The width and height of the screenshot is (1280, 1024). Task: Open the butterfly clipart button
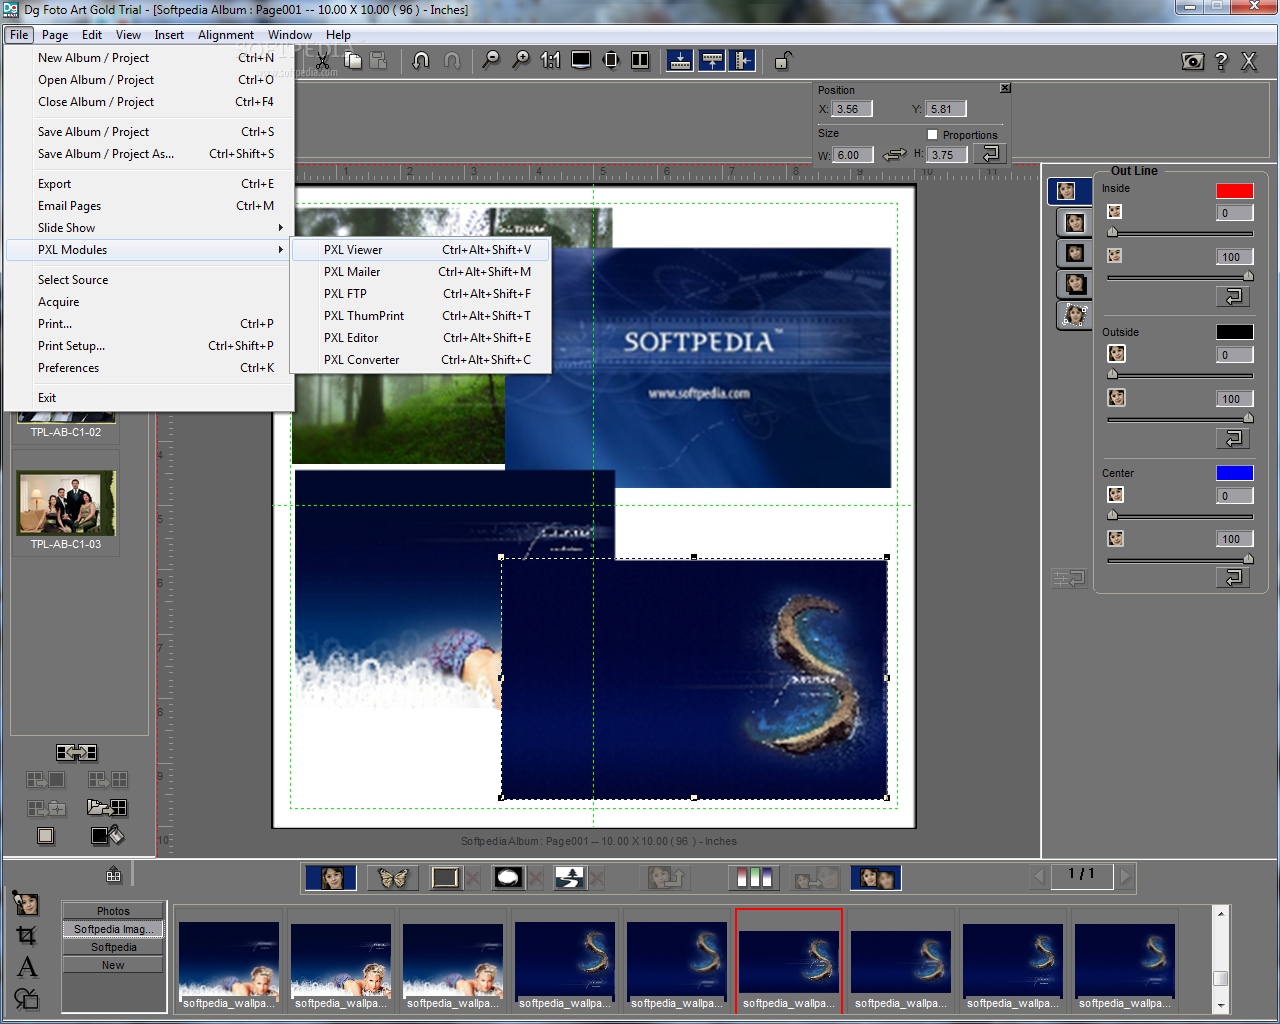[393, 878]
